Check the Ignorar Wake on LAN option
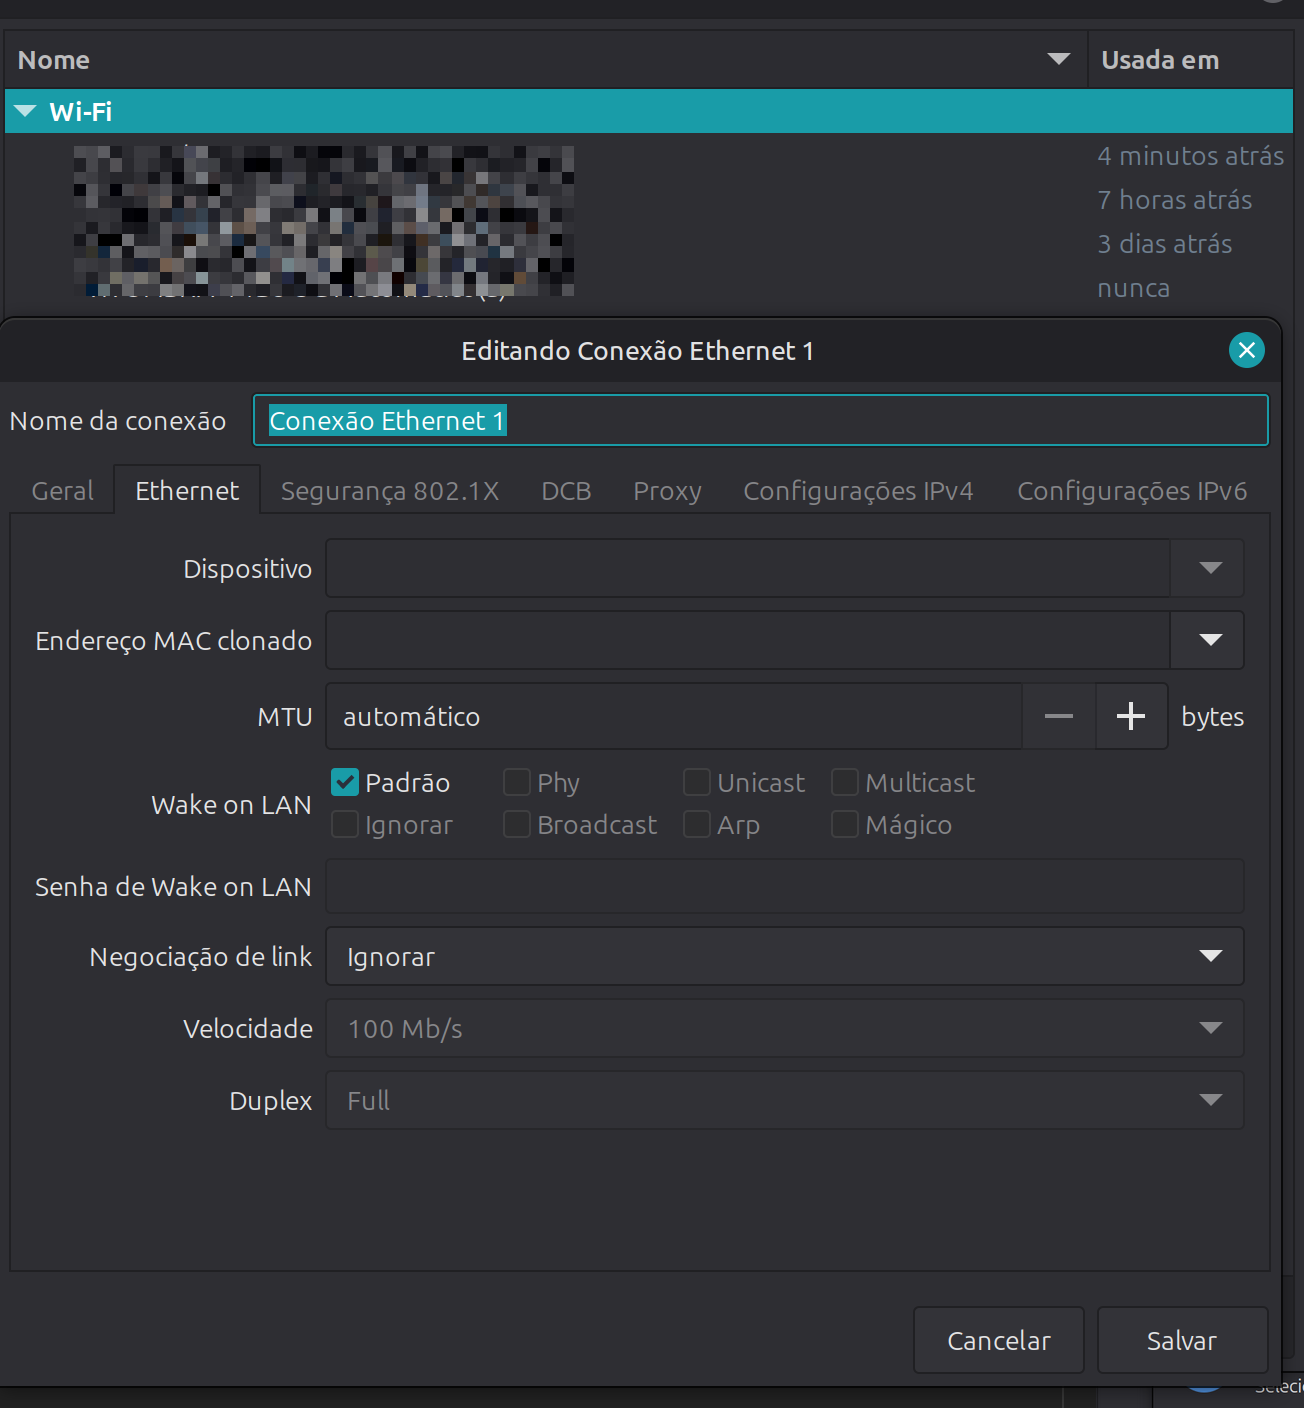This screenshot has height=1408, width=1304. pyautogui.click(x=345, y=824)
